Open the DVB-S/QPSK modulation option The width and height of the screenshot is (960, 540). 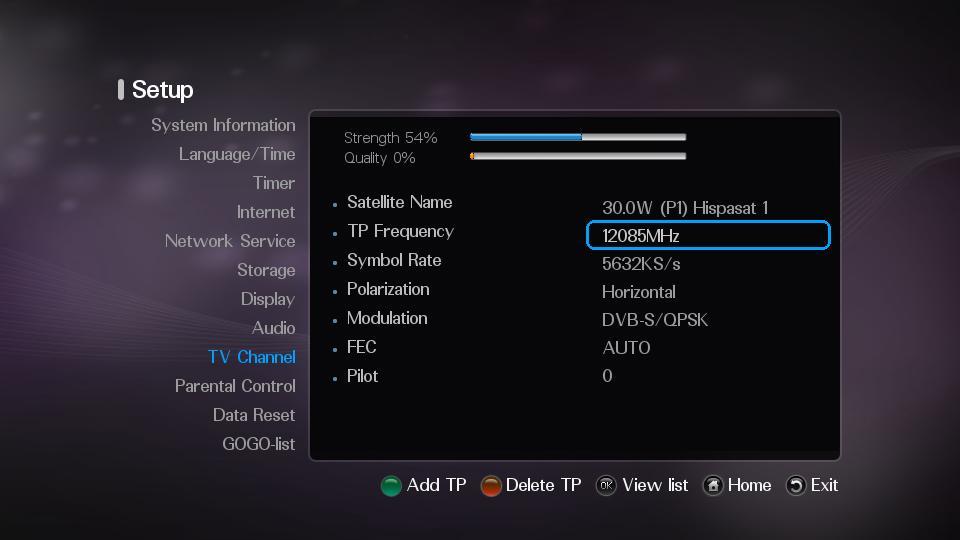click(x=654, y=320)
